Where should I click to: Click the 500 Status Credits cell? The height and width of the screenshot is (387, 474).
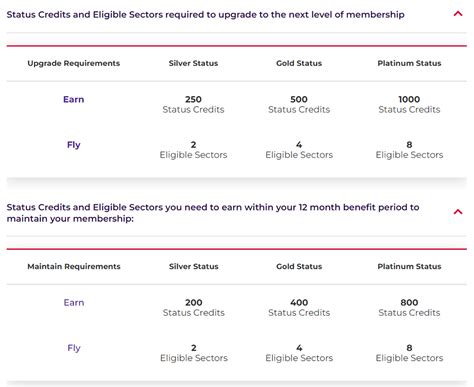point(299,104)
